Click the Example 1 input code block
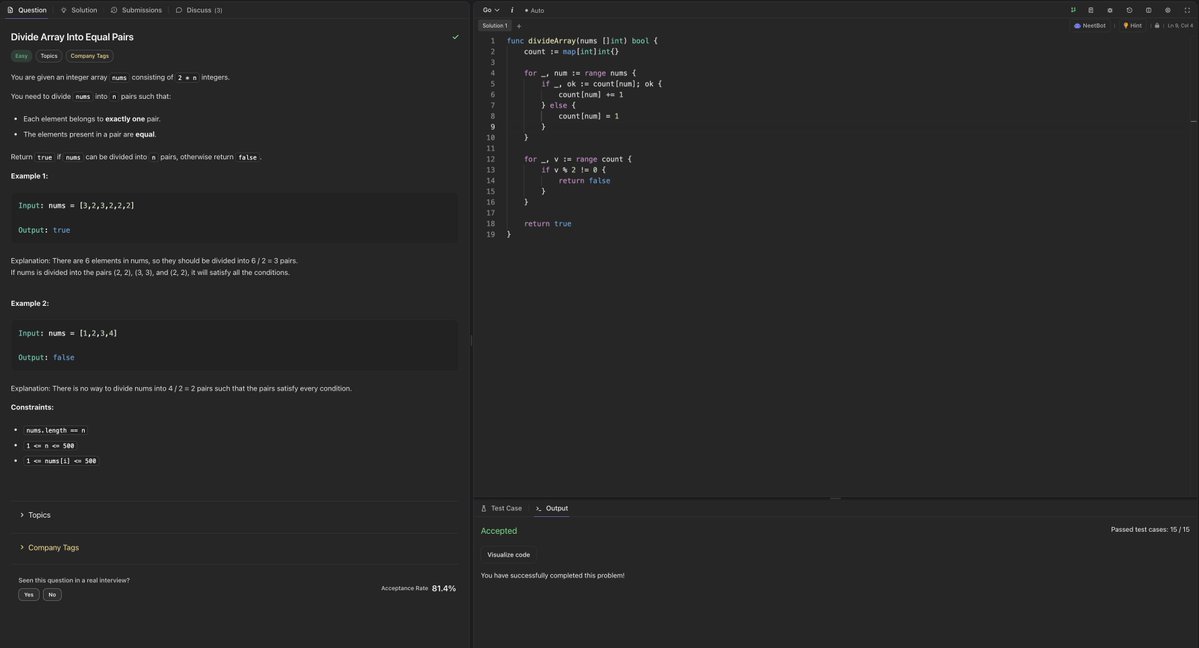Viewport: 1199px width, 648px height. click(235, 218)
